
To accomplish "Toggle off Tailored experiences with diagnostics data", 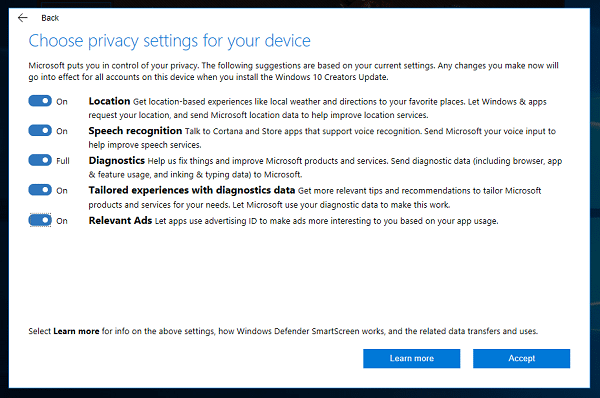I will click(40, 190).
